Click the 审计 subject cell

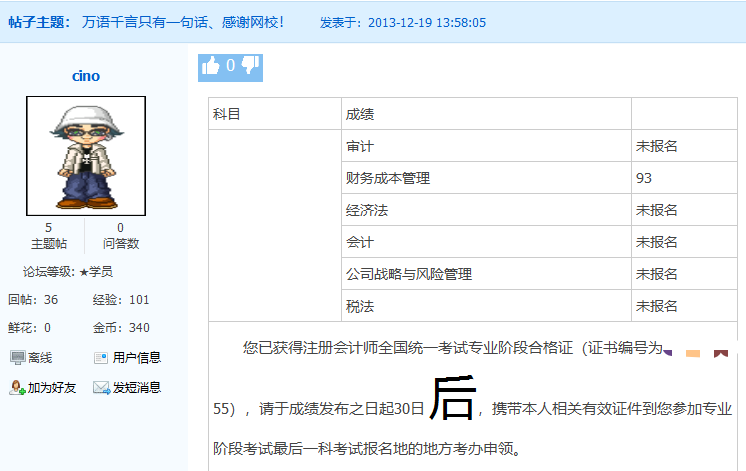tap(486, 146)
